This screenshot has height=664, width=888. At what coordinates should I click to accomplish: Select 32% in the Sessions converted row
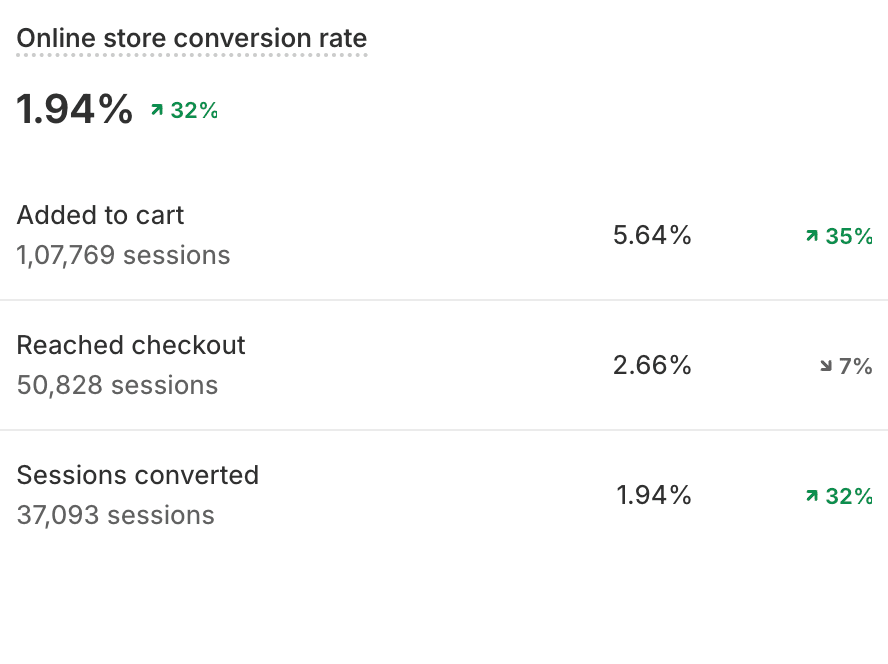click(849, 496)
